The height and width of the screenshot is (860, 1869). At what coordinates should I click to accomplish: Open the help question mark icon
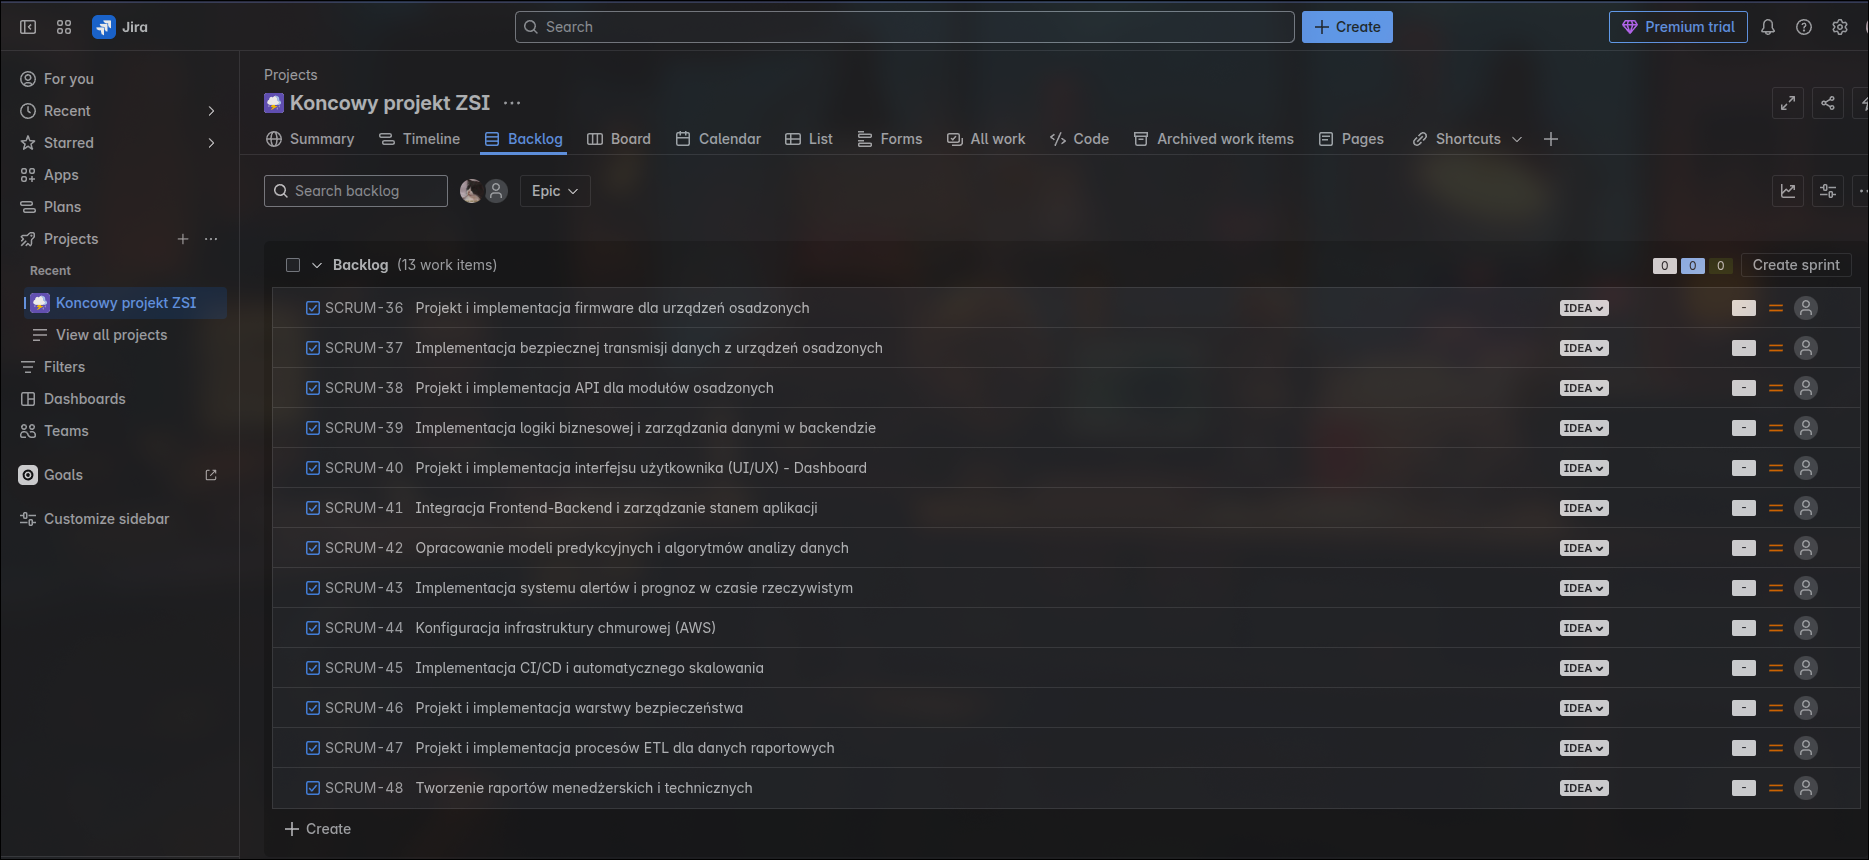click(x=1804, y=27)
